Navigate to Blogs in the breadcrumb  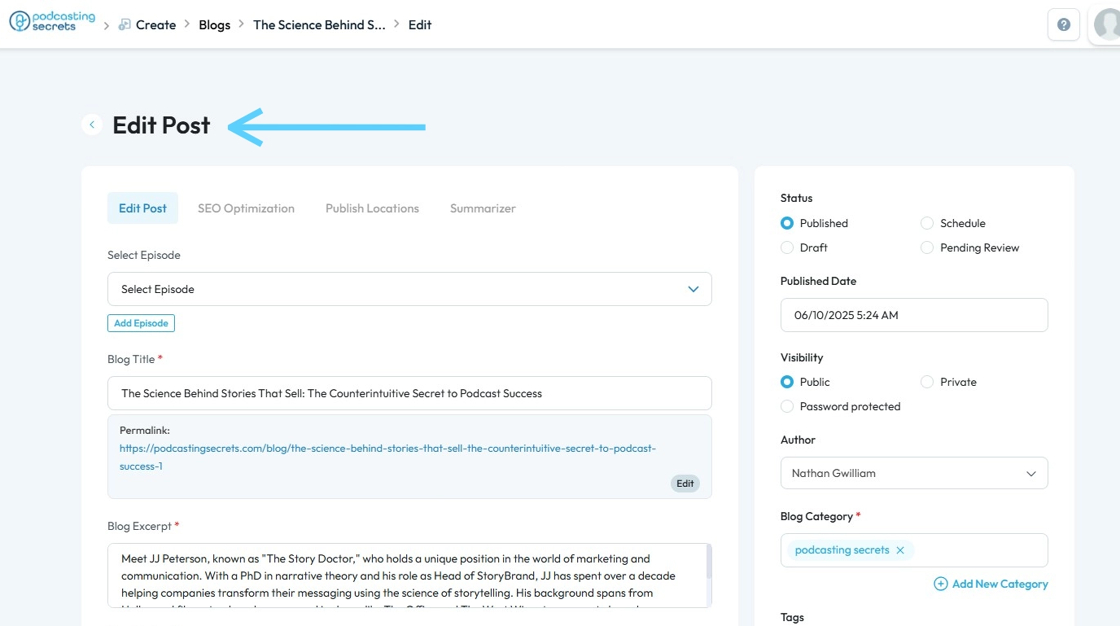(x=214, y=24)
